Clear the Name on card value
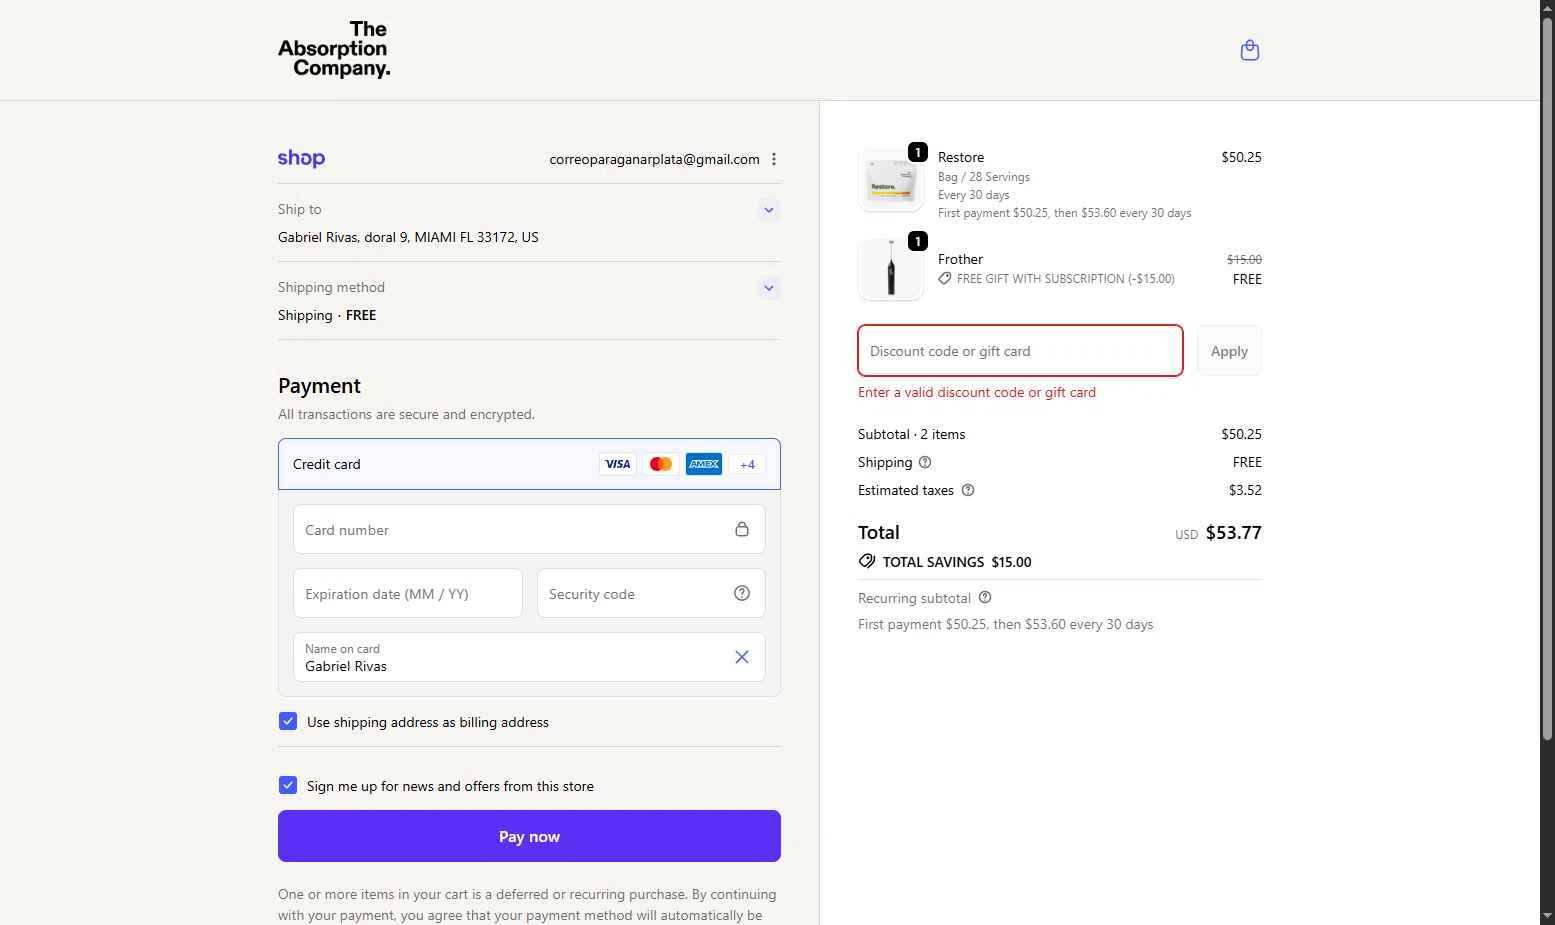This screenshot has width=1555, height=925. (742, 657)
